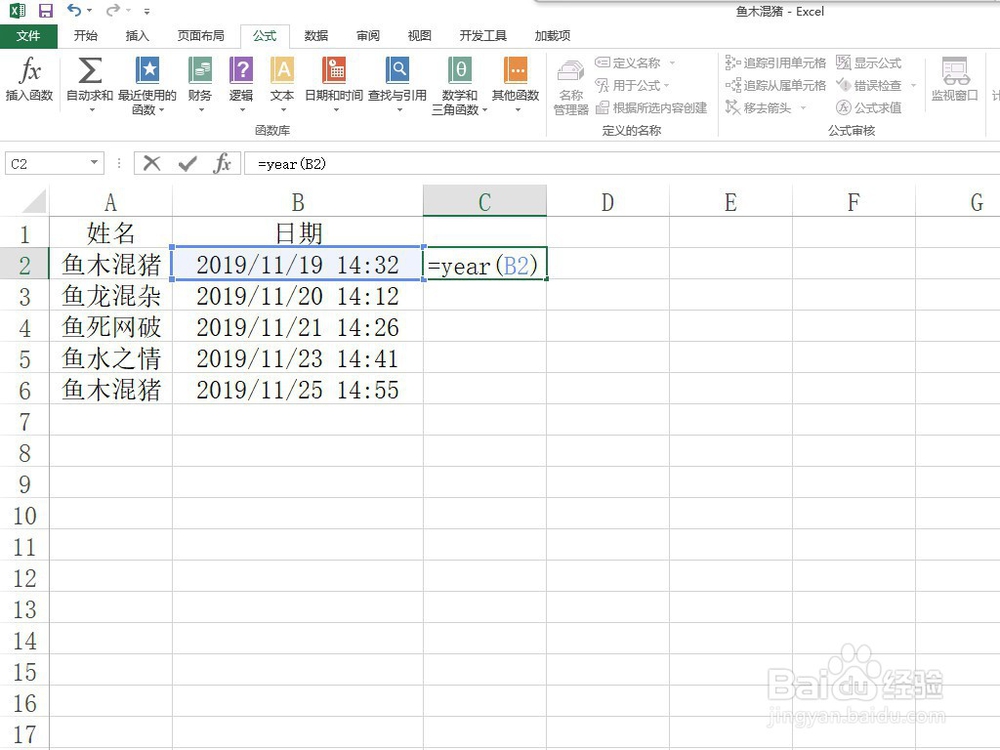Image resolution: width=1000 pixels, height=750 pixels.
Task: Open the Watch Window (监视窗口)
Action: (955, 79)
